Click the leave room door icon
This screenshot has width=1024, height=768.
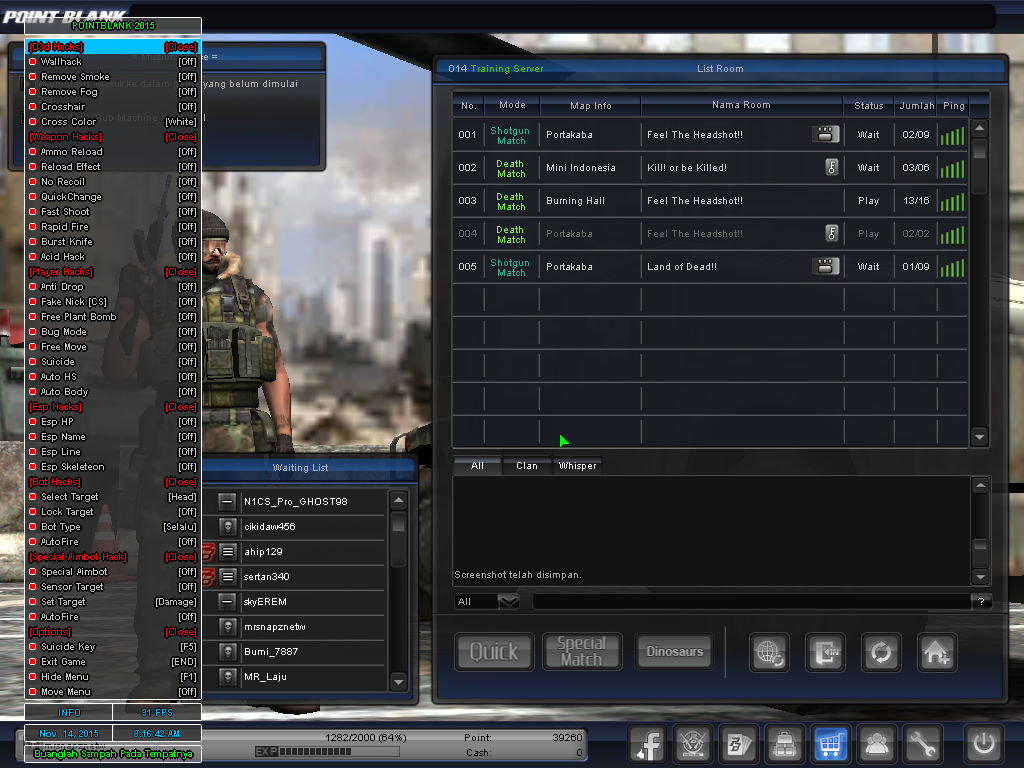coord(825,652)
